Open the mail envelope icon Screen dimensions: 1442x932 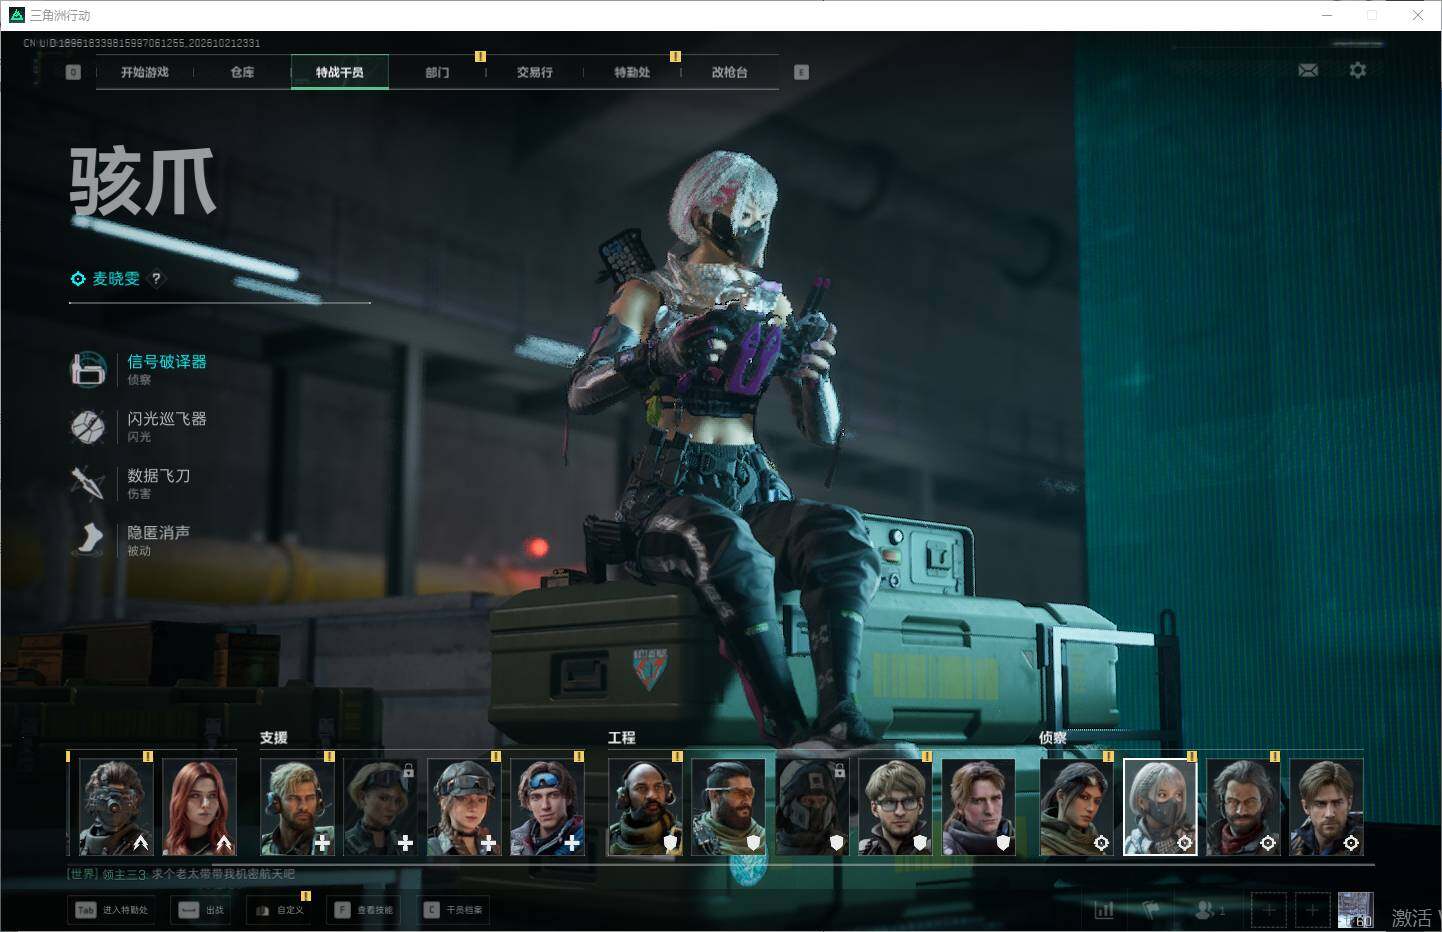pyautogui.click(x=1308, y=70)
